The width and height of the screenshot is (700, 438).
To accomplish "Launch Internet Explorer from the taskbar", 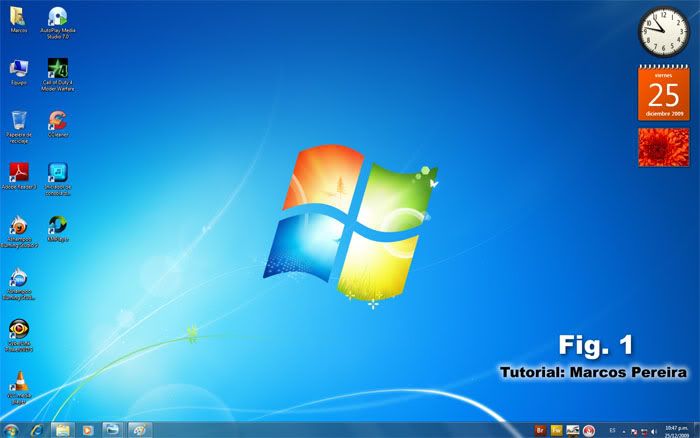I will pyautogui.click(x=37, y=430).
